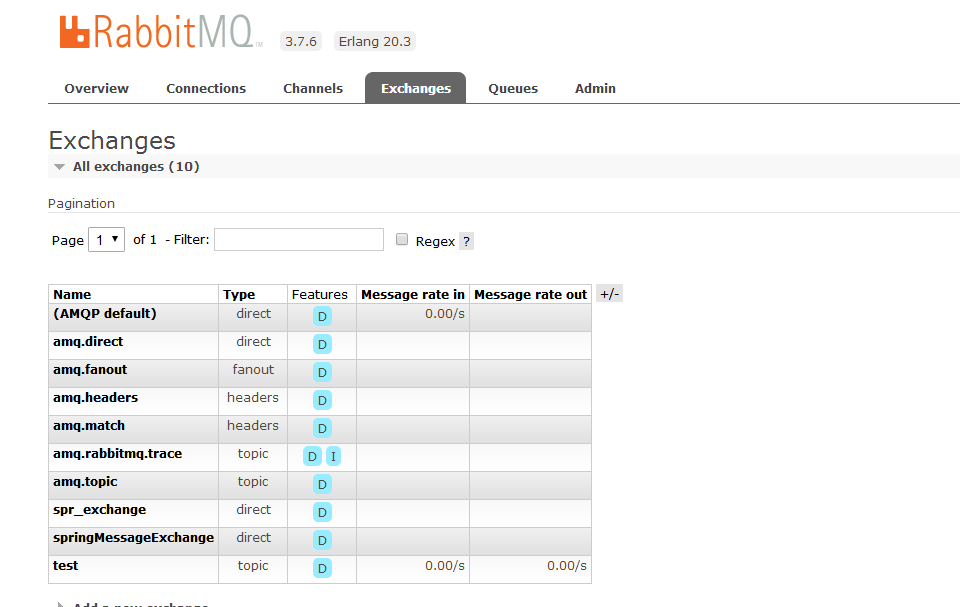
Task: Click the Exchanges page heading
Action: (x=112, y=140)
